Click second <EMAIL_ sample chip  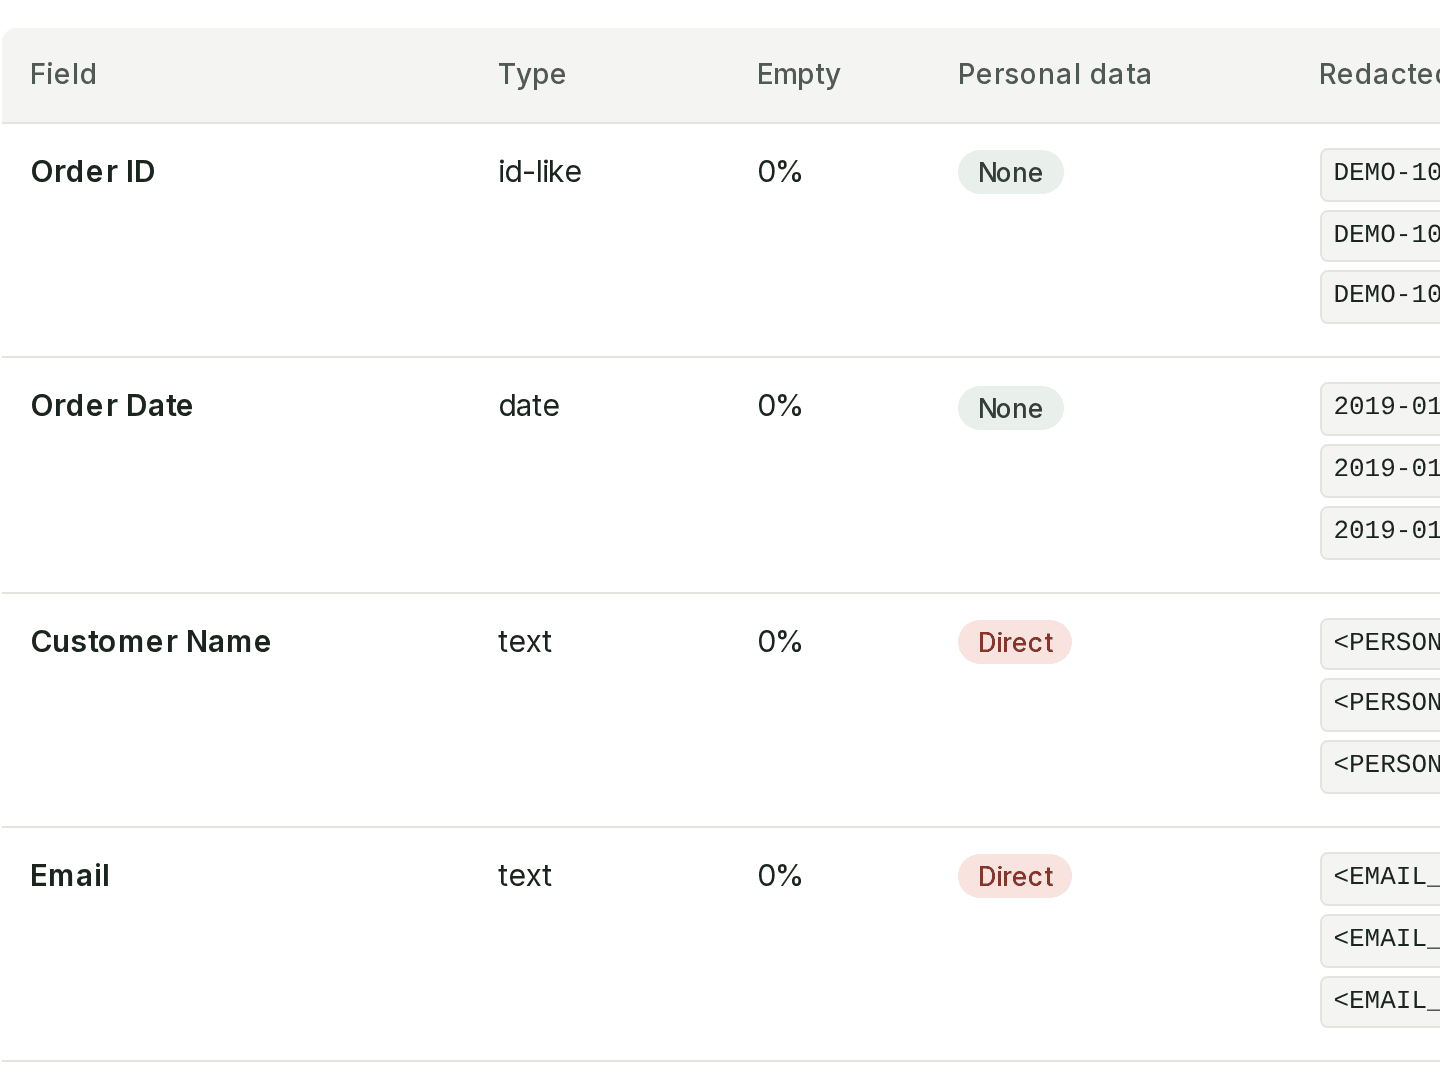click(1381, 940)
